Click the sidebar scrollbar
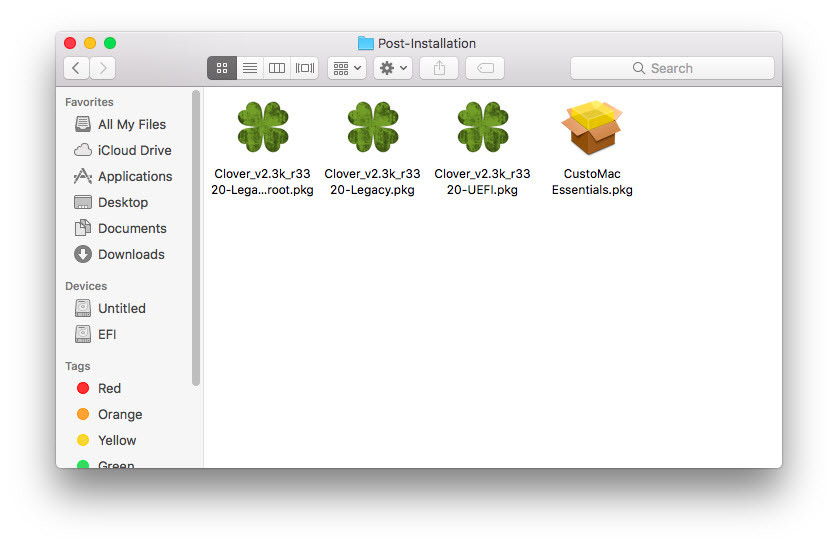Screen dimensions: 838x548 [196, 238]
